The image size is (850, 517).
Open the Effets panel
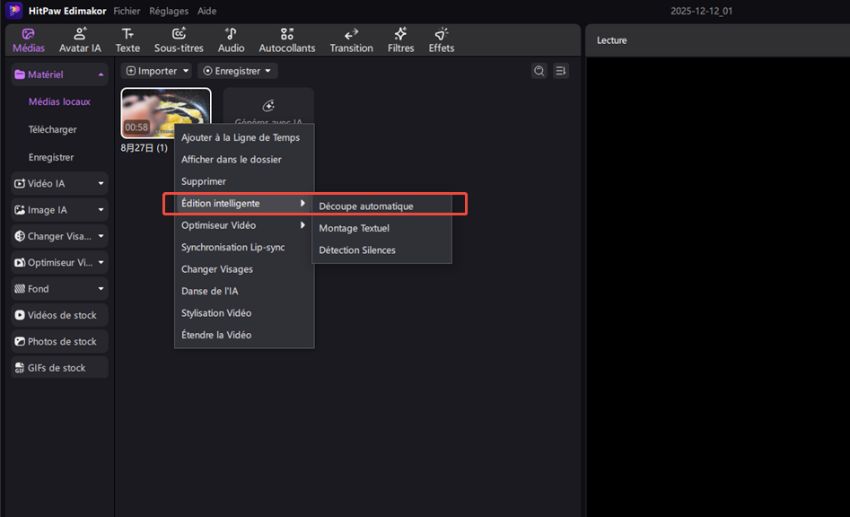pyautogui.click(x=441, y=40)
